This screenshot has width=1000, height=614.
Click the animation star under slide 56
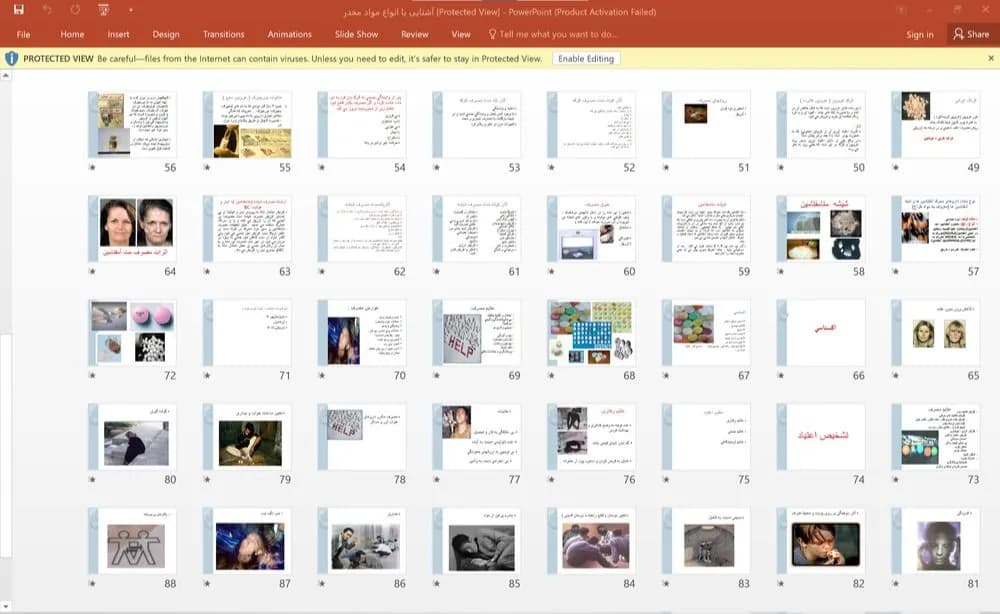[x=92, y=167]
